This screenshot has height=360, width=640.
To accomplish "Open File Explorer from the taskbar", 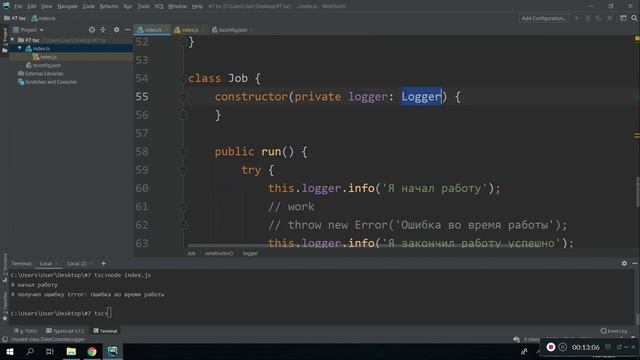I will click(x=71, y=351).
